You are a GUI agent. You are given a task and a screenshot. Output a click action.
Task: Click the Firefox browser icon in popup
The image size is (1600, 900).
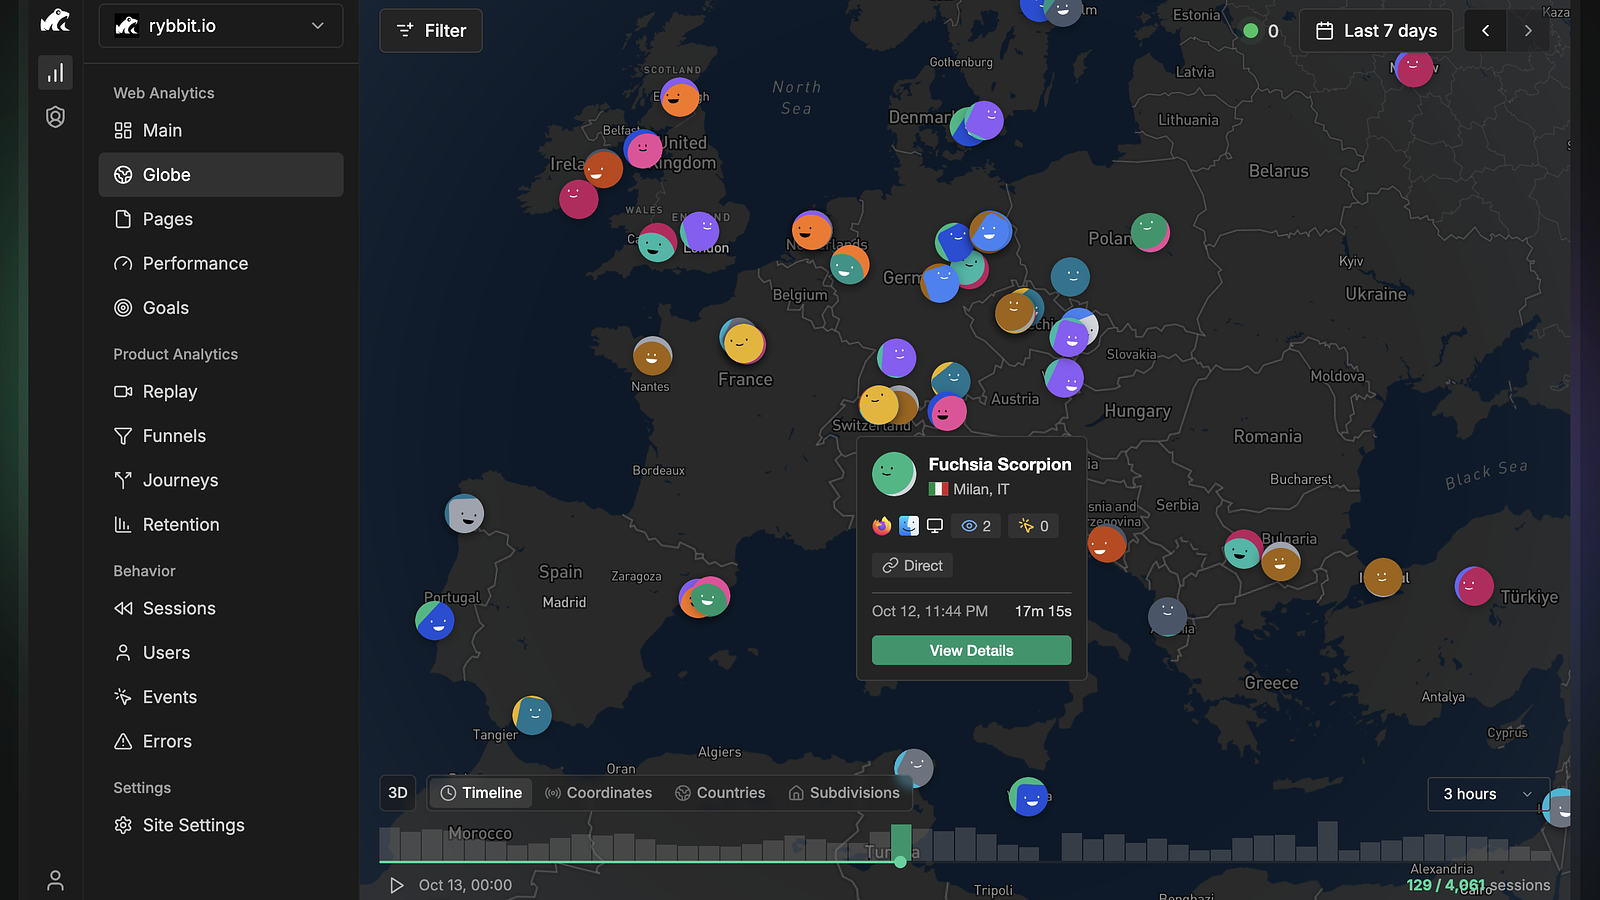(882, 526)
